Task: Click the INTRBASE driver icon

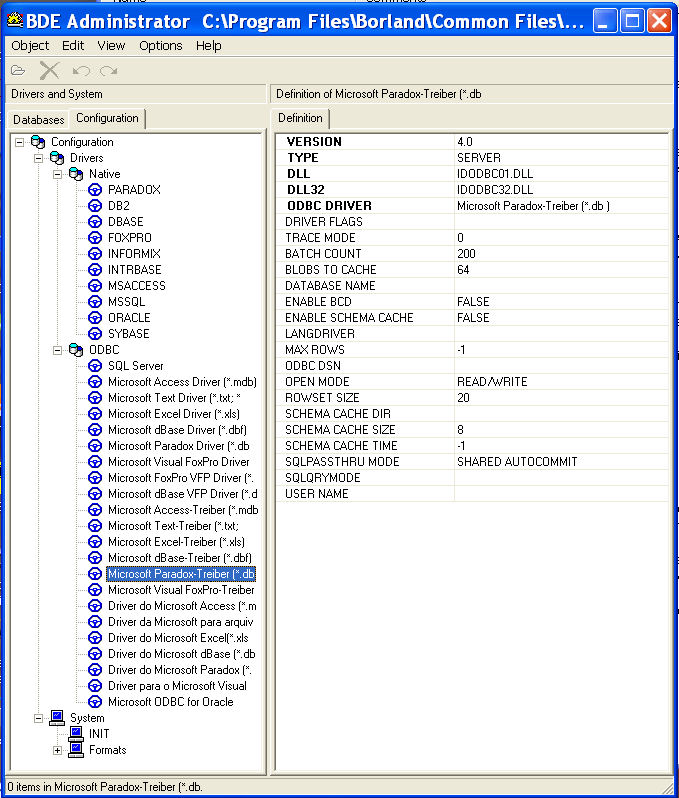Action: tap(95, 270)
